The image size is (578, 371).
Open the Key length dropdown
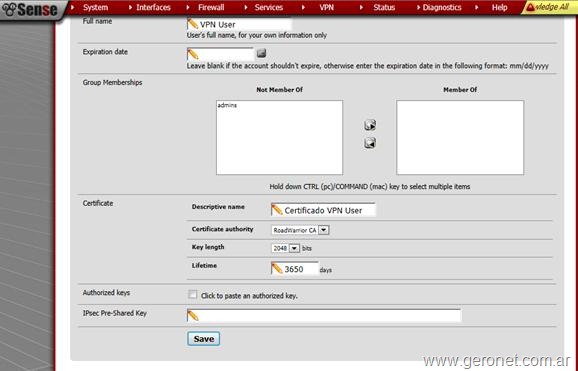point(285,248)
